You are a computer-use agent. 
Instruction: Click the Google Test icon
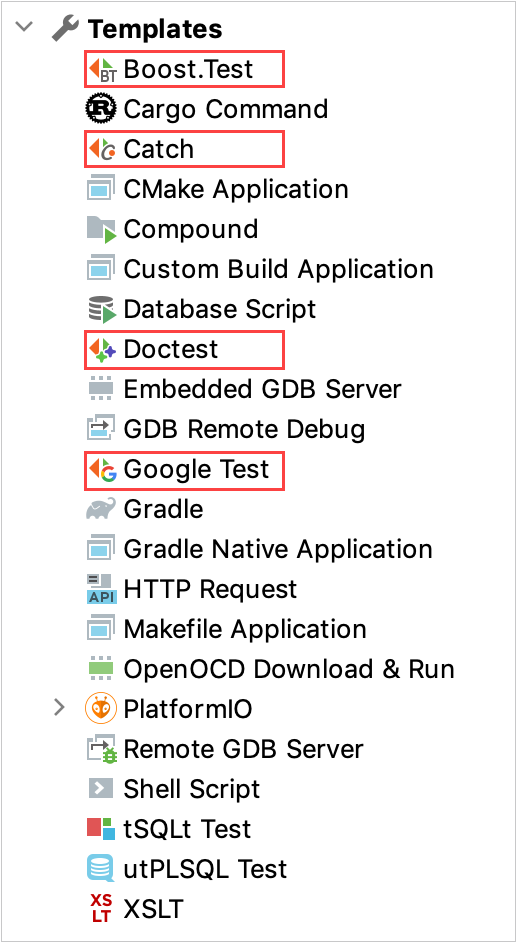pyautogui.click(x=102, y=469)
